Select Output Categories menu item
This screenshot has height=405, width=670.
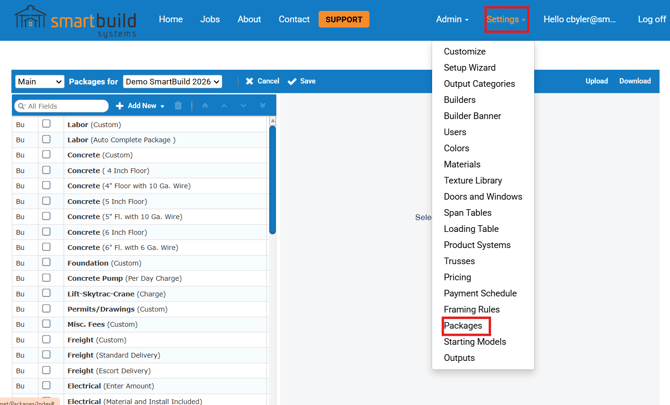point(479,84)
